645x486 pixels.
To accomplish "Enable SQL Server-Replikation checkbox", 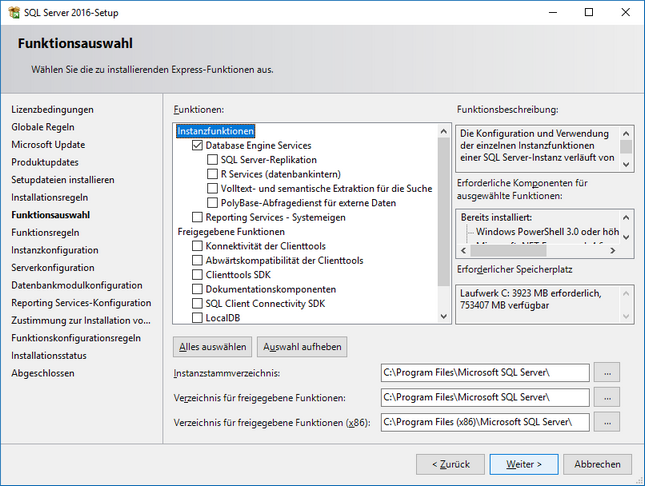I will click(212, 160).
